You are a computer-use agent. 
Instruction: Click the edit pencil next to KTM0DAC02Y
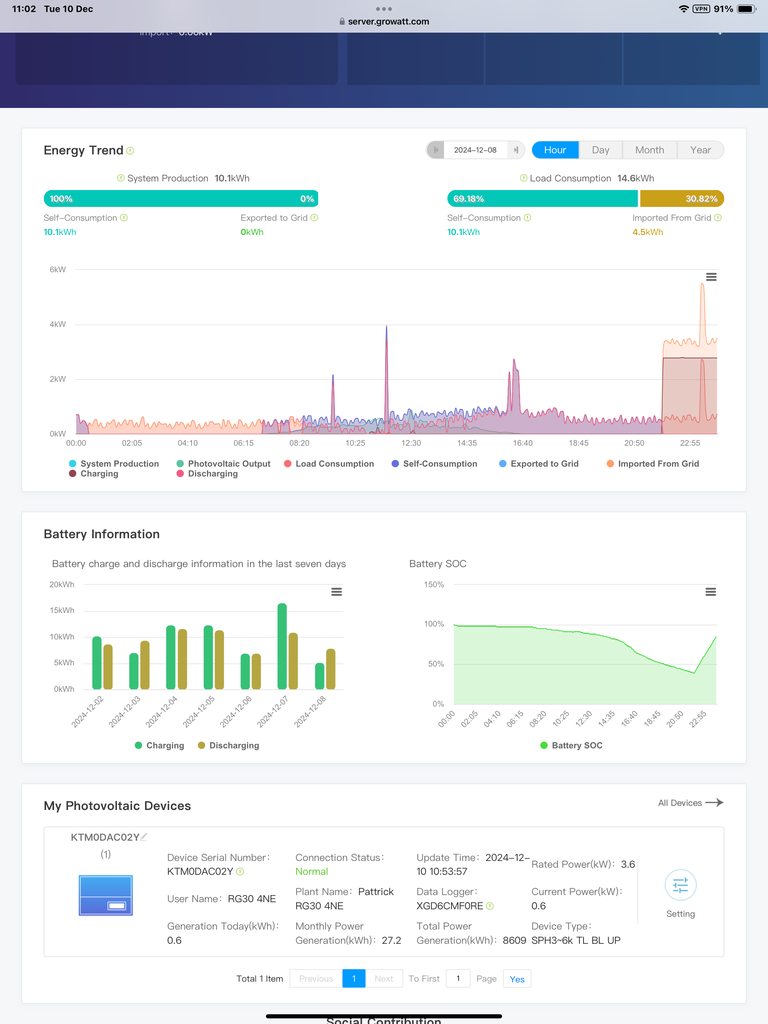(144, 837)
